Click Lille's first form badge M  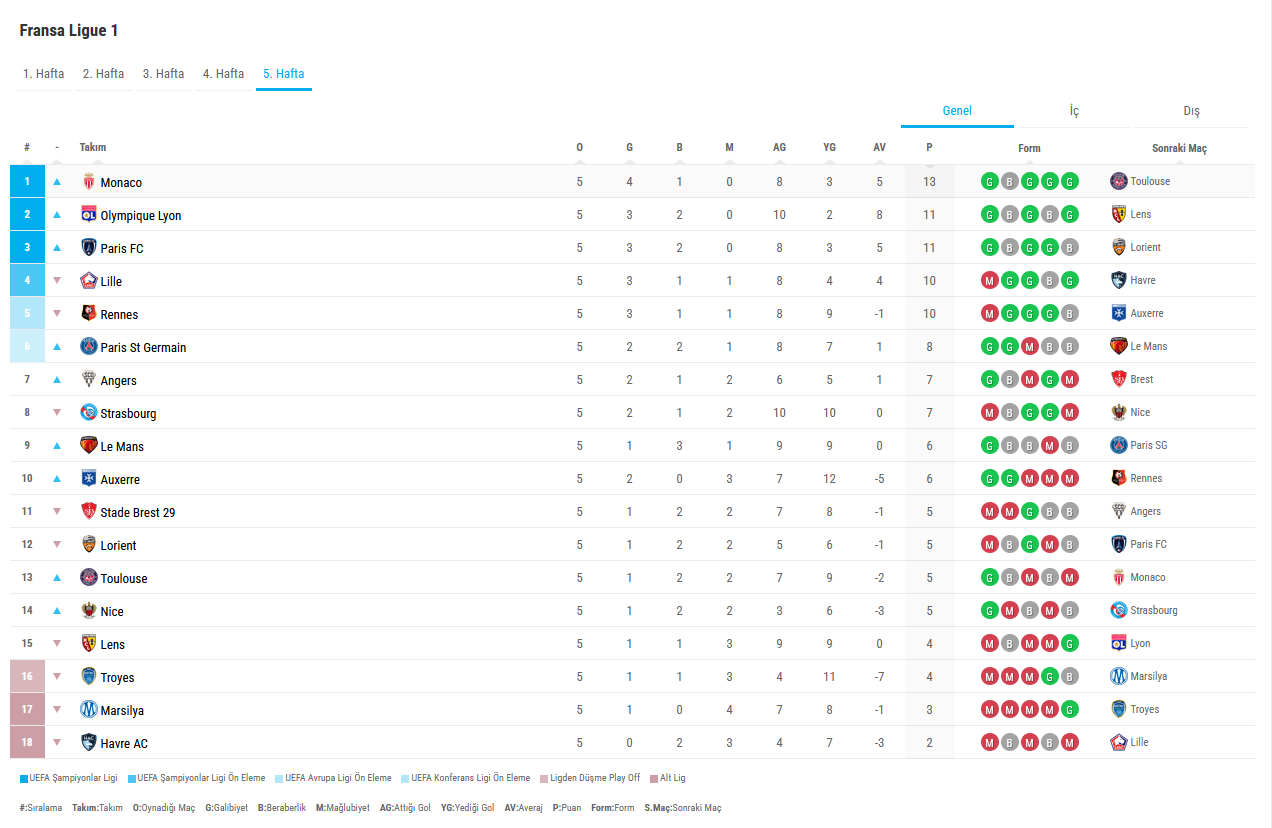coord(990,281)
